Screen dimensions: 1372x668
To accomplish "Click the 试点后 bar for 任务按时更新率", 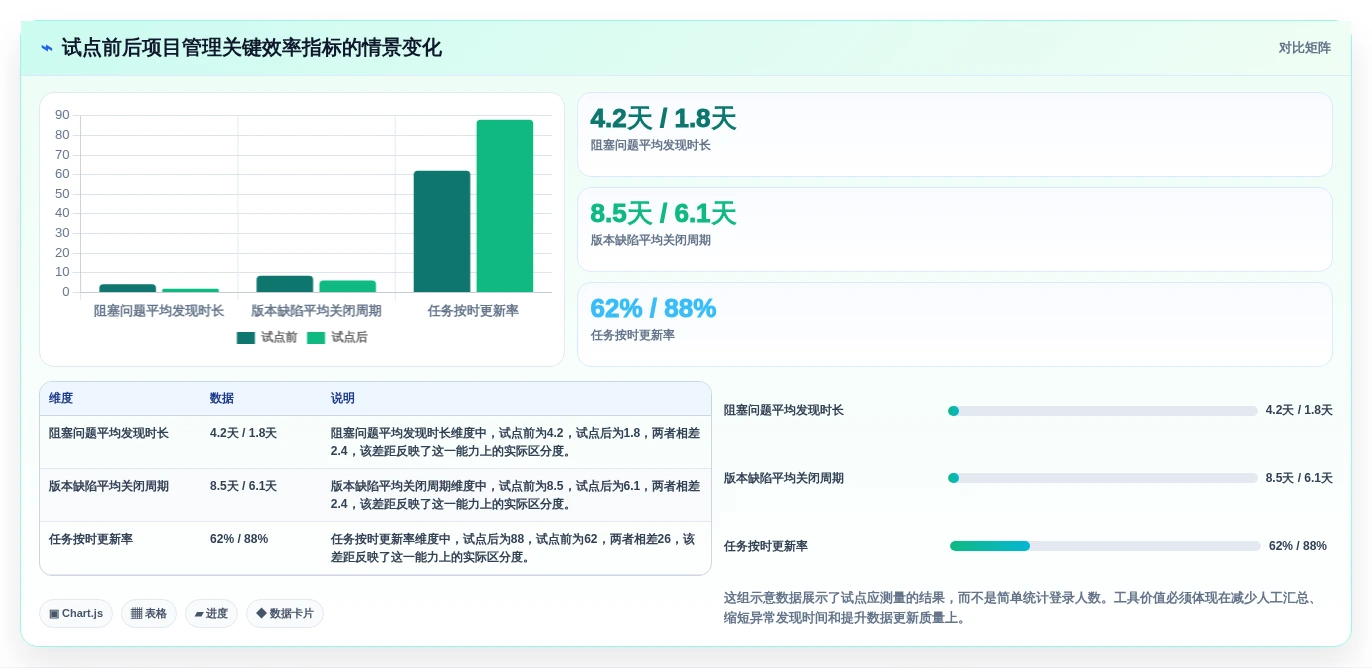I will pyautogui.click(x=505, y=206).
